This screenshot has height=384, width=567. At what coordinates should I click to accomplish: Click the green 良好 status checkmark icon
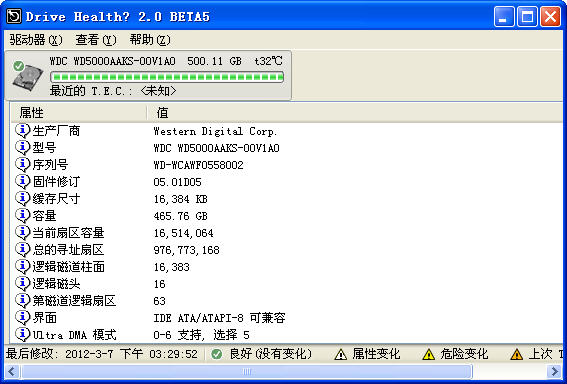pos(217,354)
